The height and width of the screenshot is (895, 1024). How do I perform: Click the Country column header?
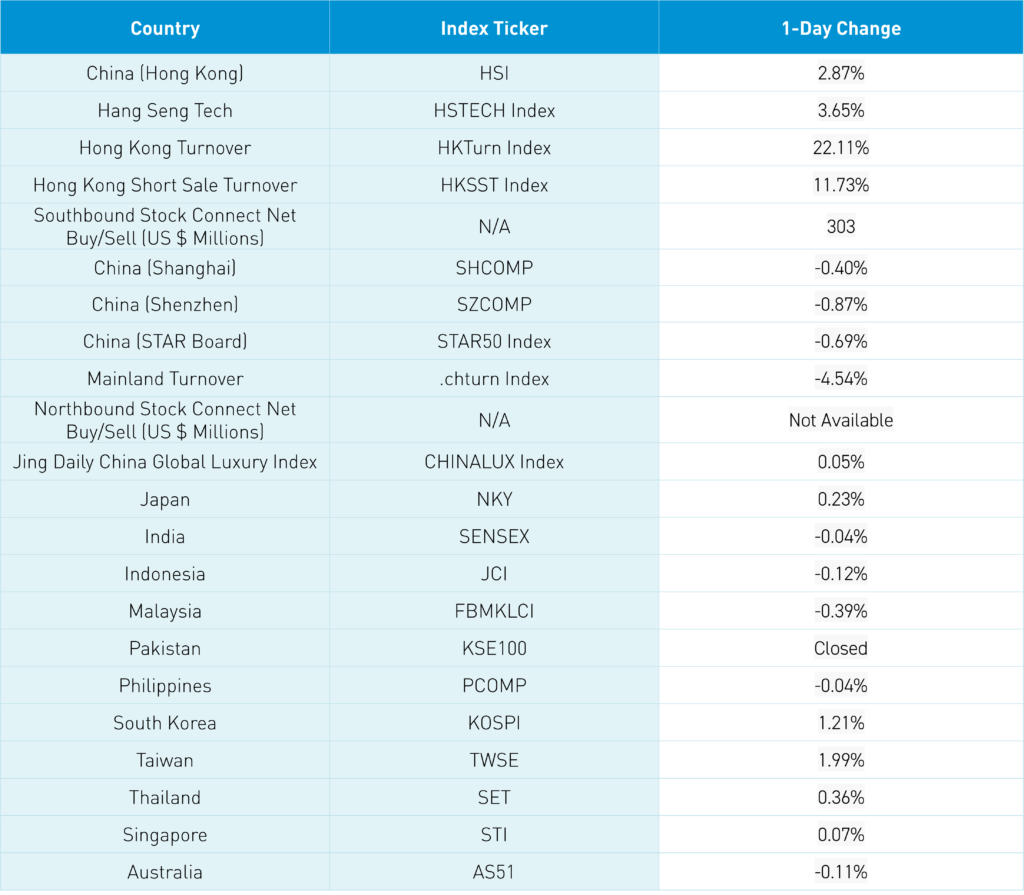[165, 28]
